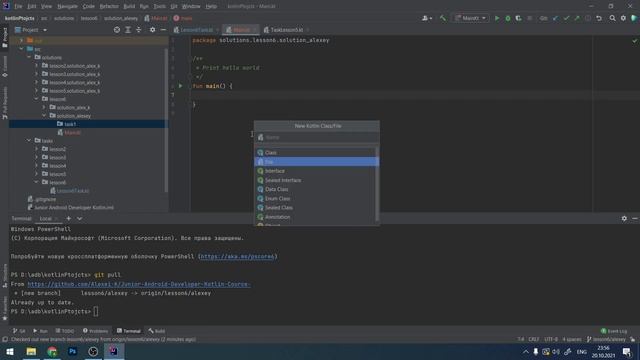
Task: Open the File menu
Action: click(18, 7)
